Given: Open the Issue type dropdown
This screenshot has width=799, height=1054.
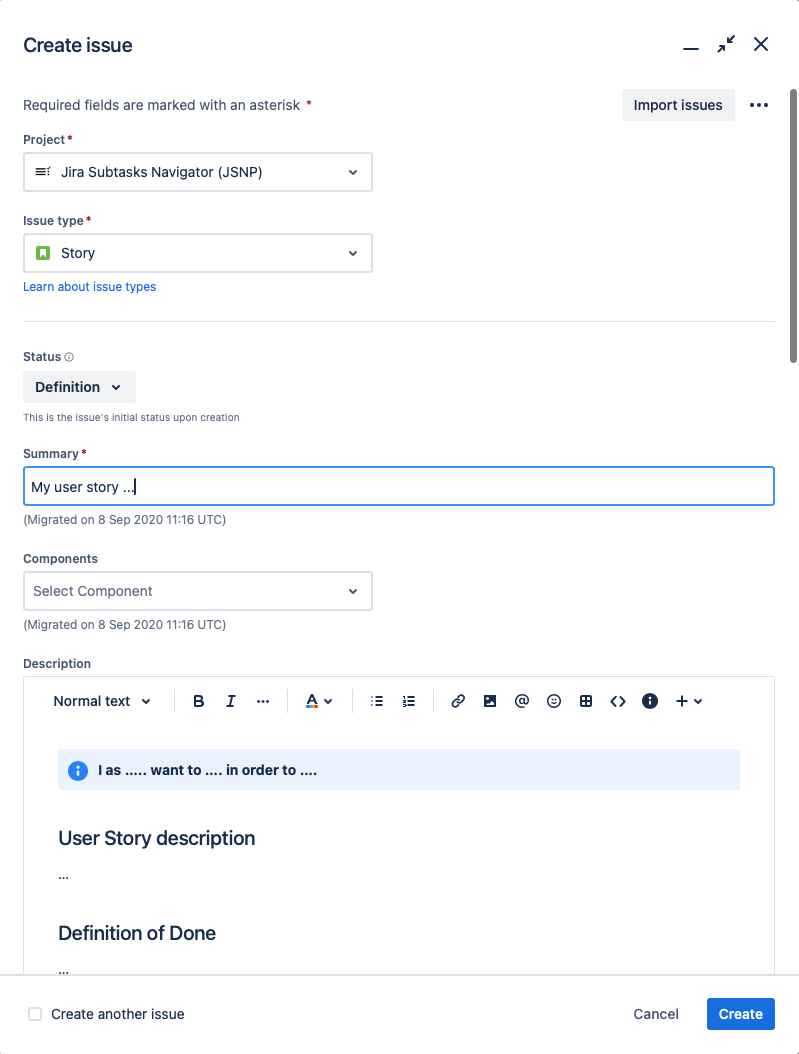Looking at the screenshot, I should tap(198, 253).
